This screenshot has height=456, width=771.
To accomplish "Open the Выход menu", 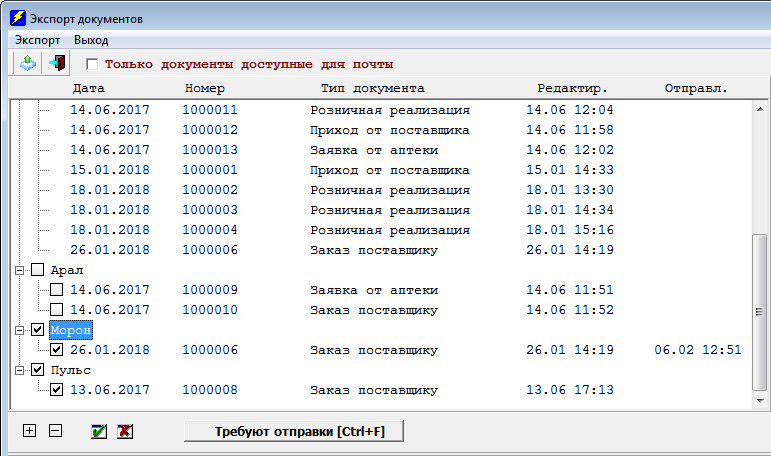I will click(91, 40).
